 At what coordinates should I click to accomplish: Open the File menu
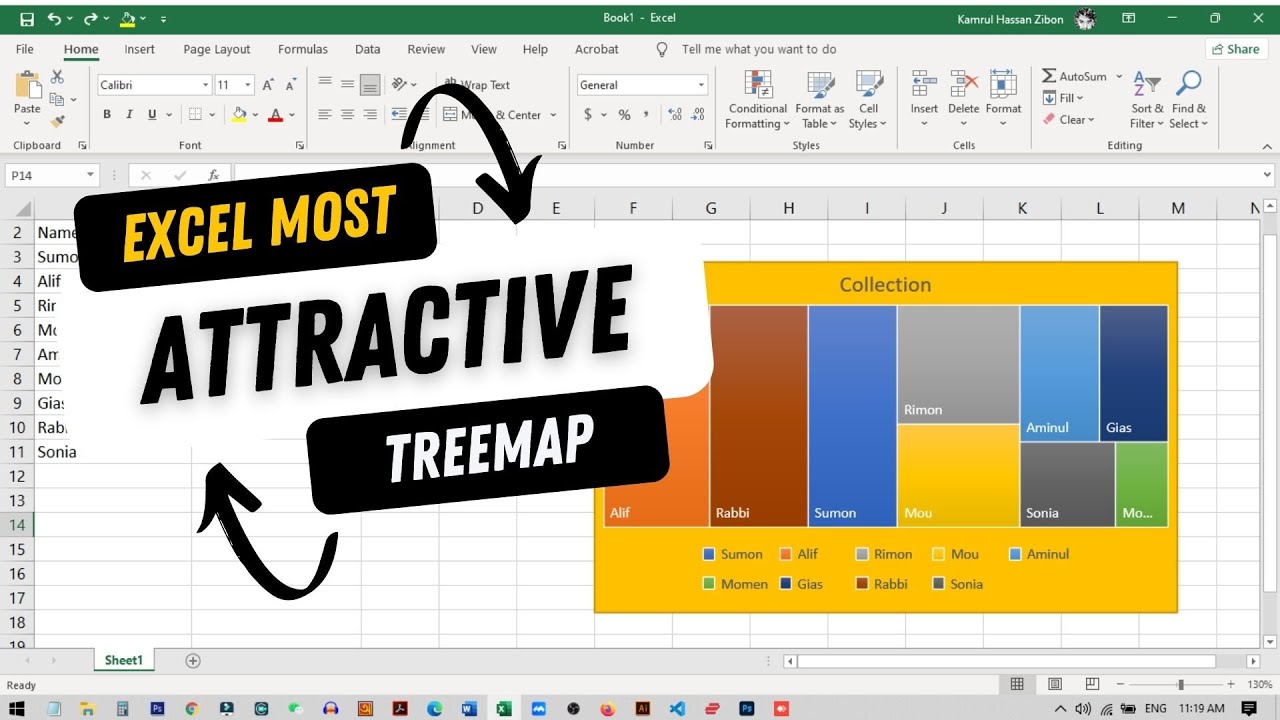[25, 49]
